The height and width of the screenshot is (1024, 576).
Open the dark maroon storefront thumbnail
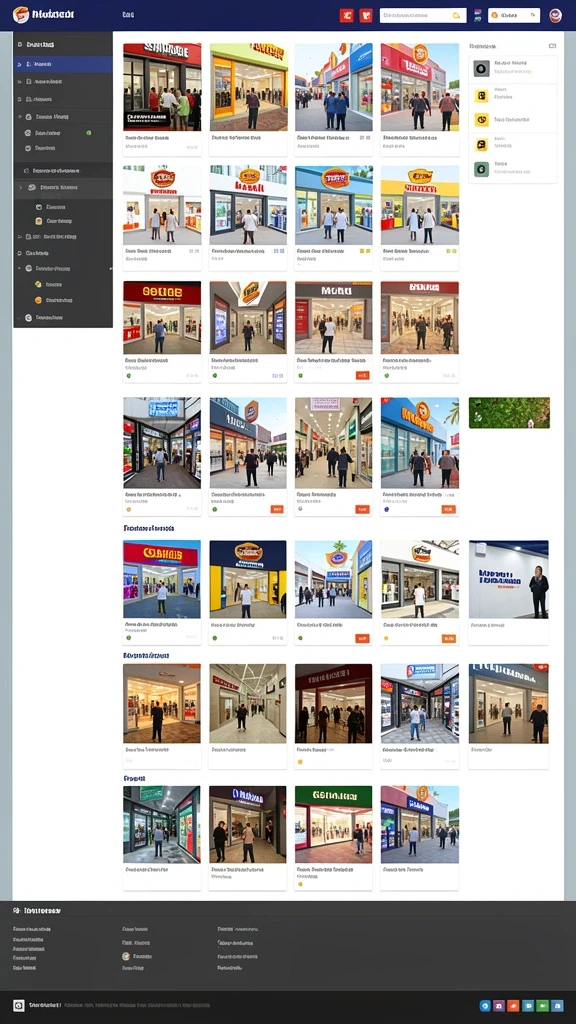tap(333, 703)
